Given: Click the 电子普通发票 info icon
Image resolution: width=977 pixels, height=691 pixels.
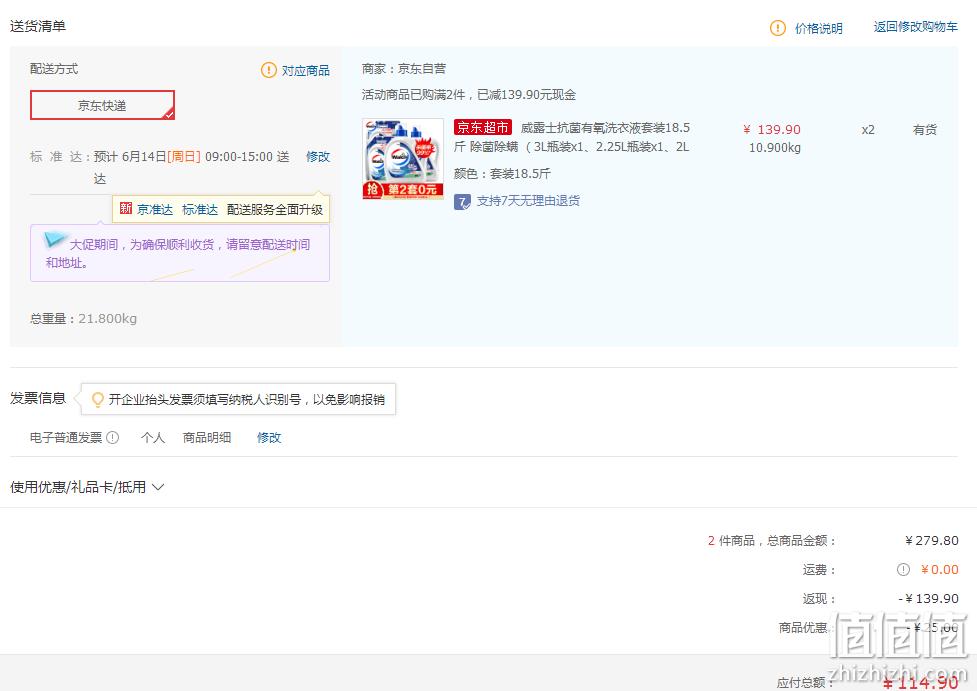Looking at the screenshot, I should pos(113,437).
